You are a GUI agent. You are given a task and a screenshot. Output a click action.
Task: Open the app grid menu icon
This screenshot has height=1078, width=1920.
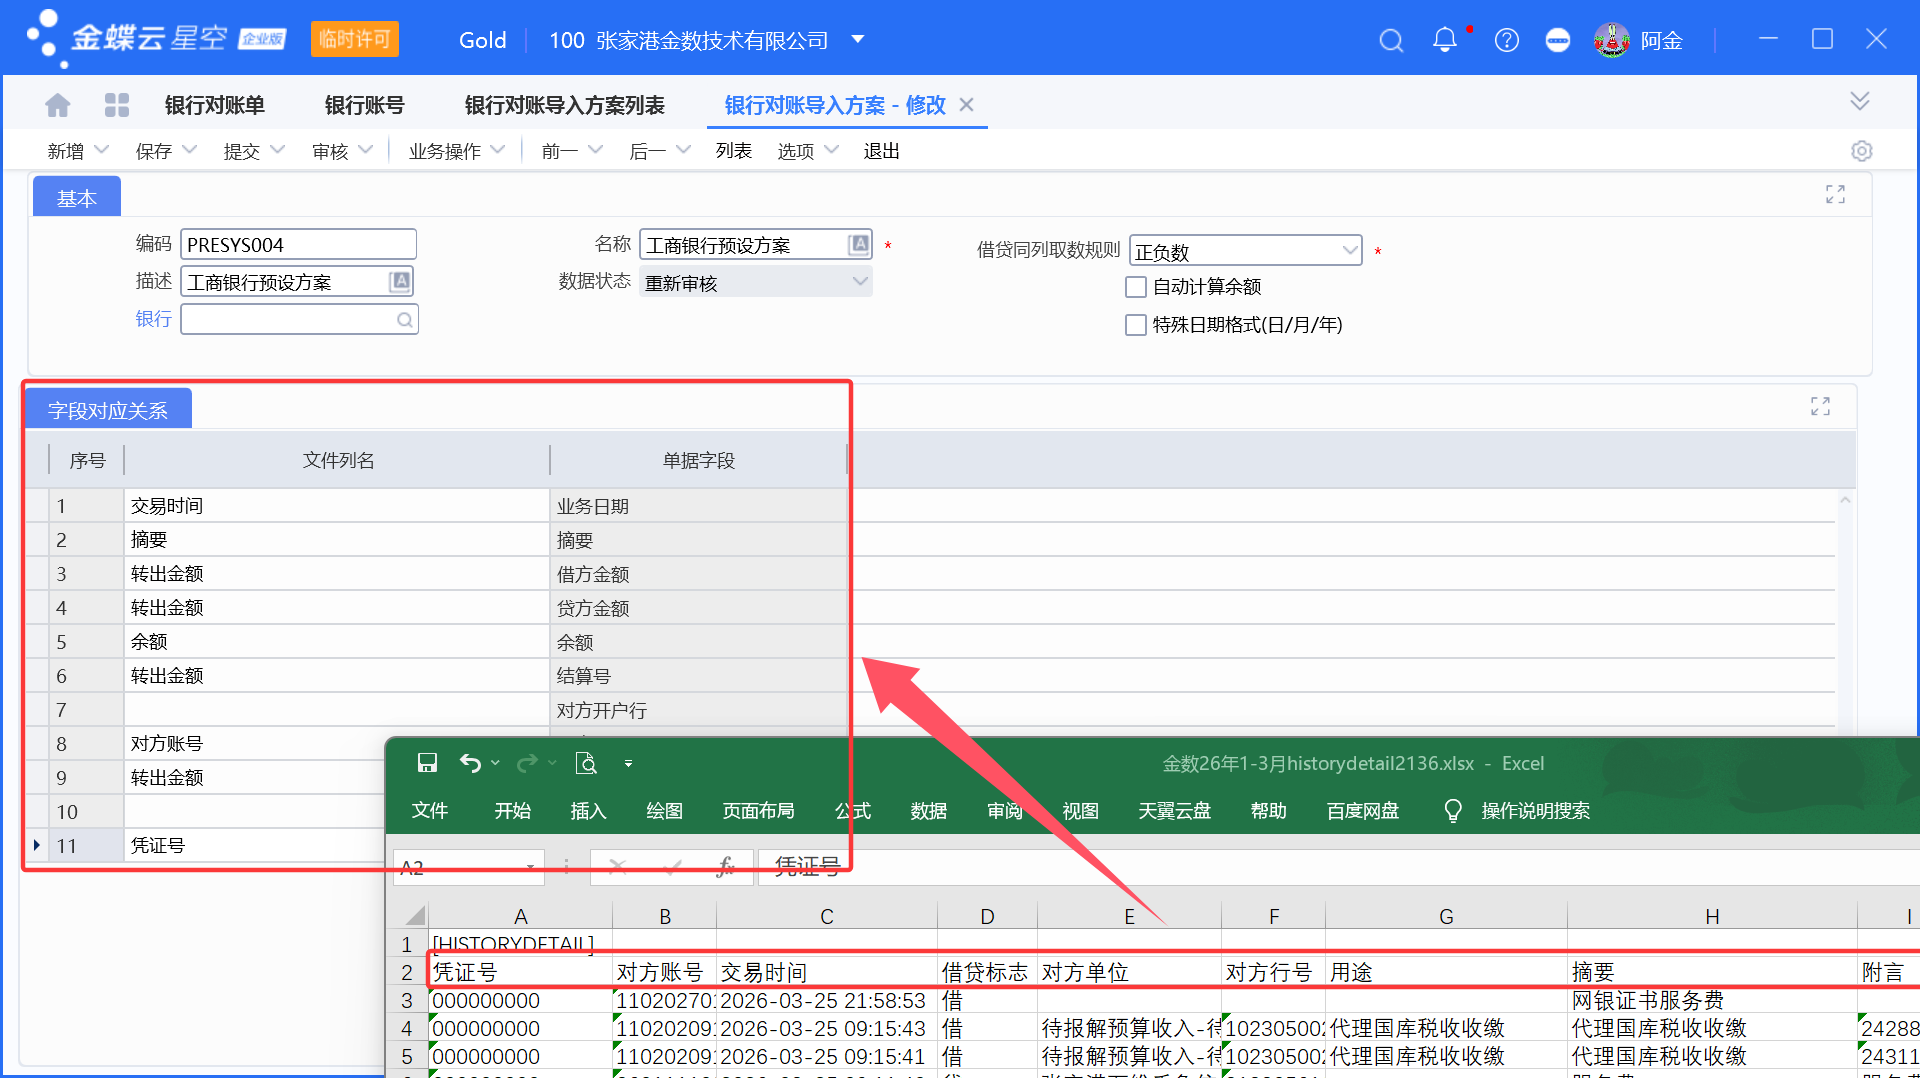point(117,105)
